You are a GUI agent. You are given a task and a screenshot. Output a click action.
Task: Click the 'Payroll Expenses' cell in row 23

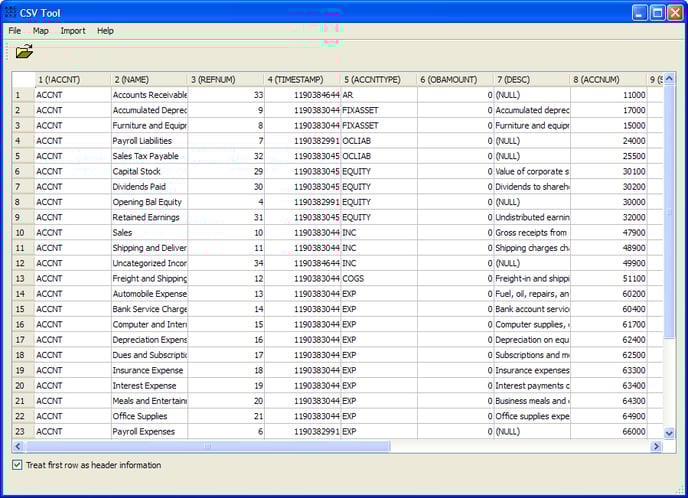pyautogui.click(x=149, y=432)
